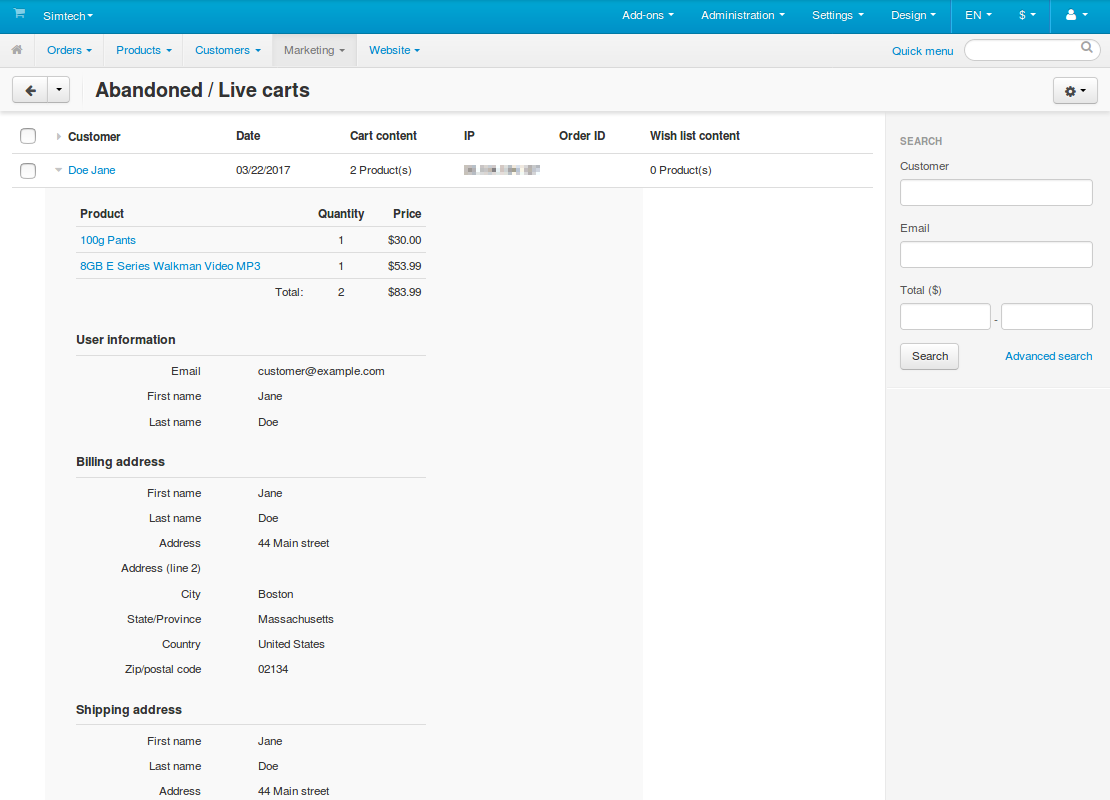
Task: Open the Settings menu
Action: [837, 15]
